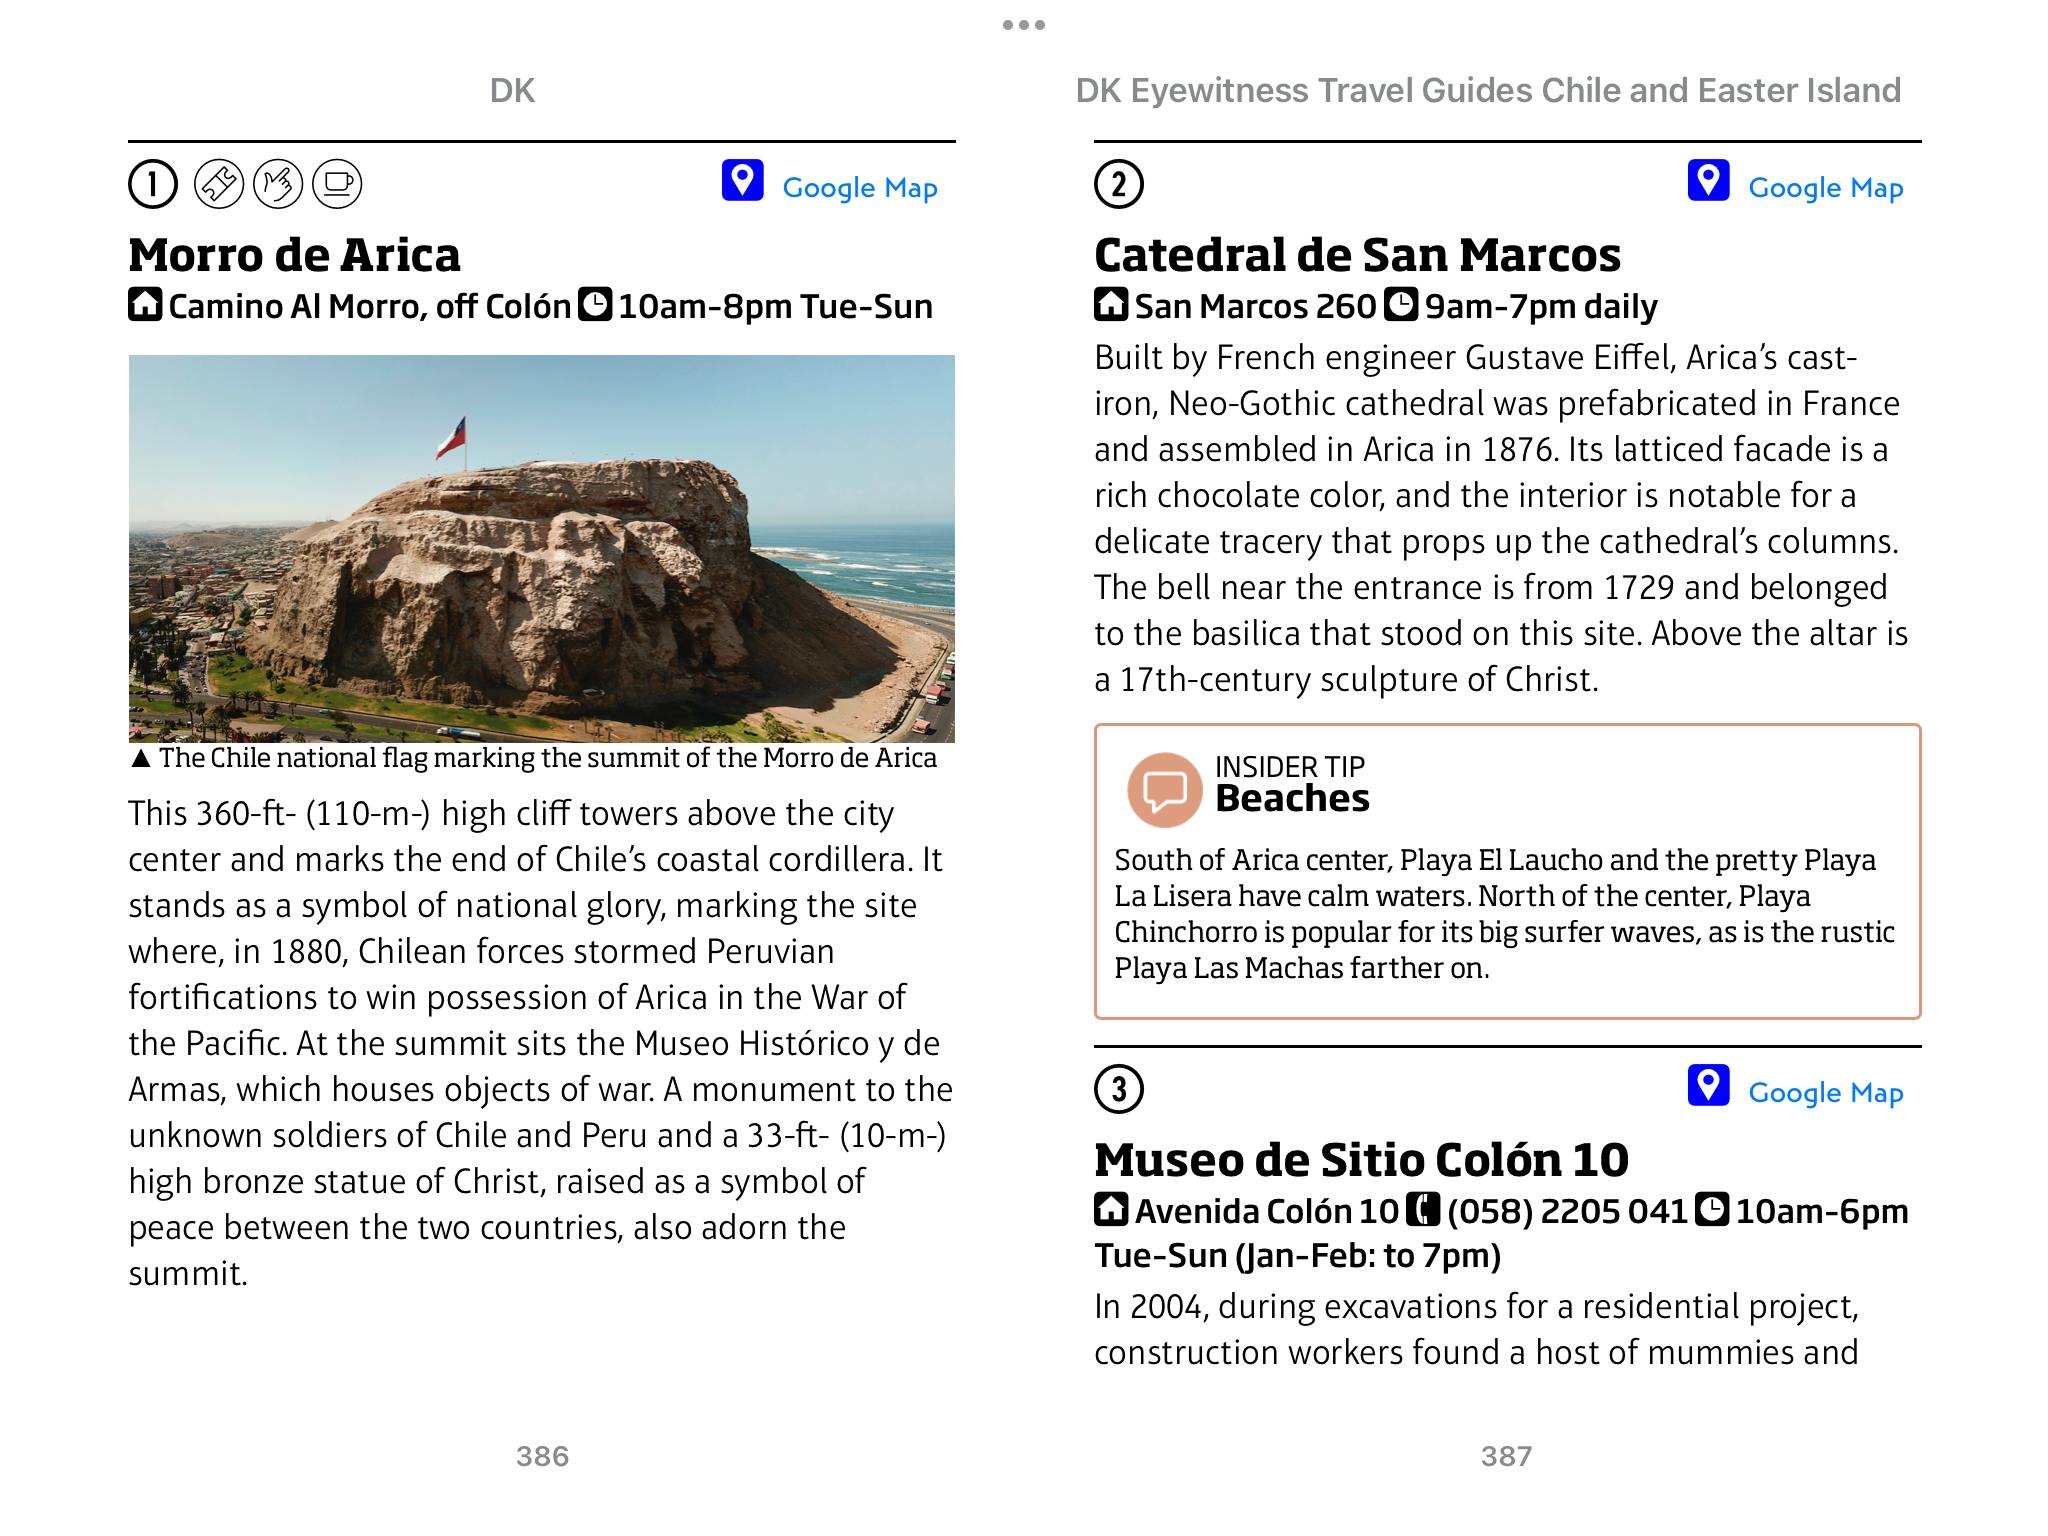
Task: Tap the Morro de Arica photo
Action: coord(541,548)
